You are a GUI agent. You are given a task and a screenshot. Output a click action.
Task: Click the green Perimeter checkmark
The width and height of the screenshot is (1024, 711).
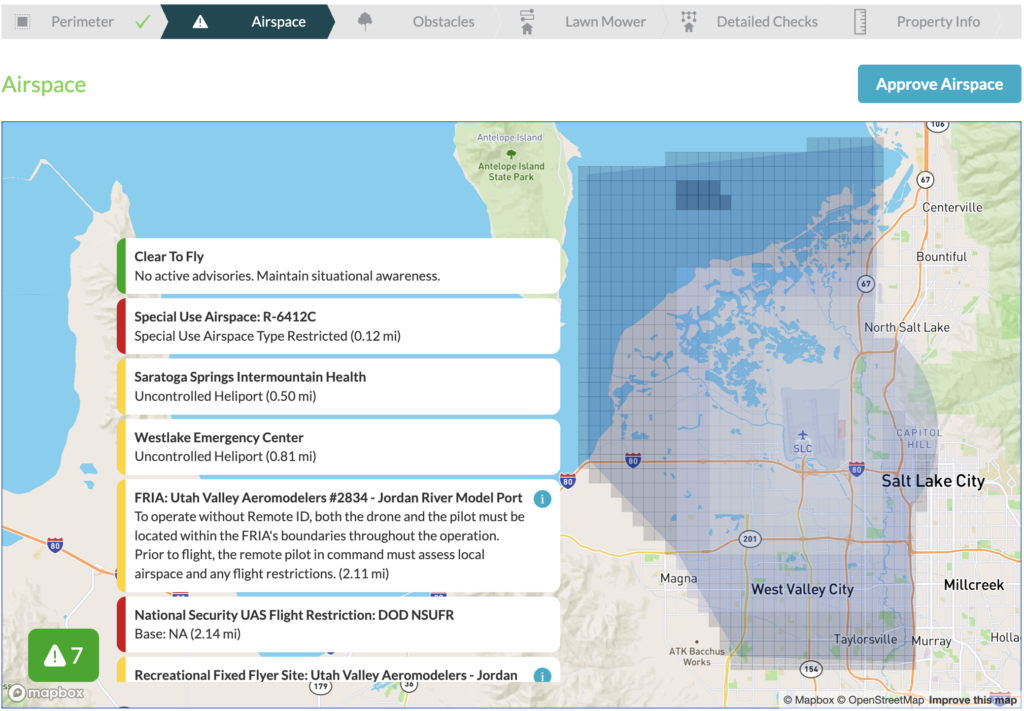point(142,22)
